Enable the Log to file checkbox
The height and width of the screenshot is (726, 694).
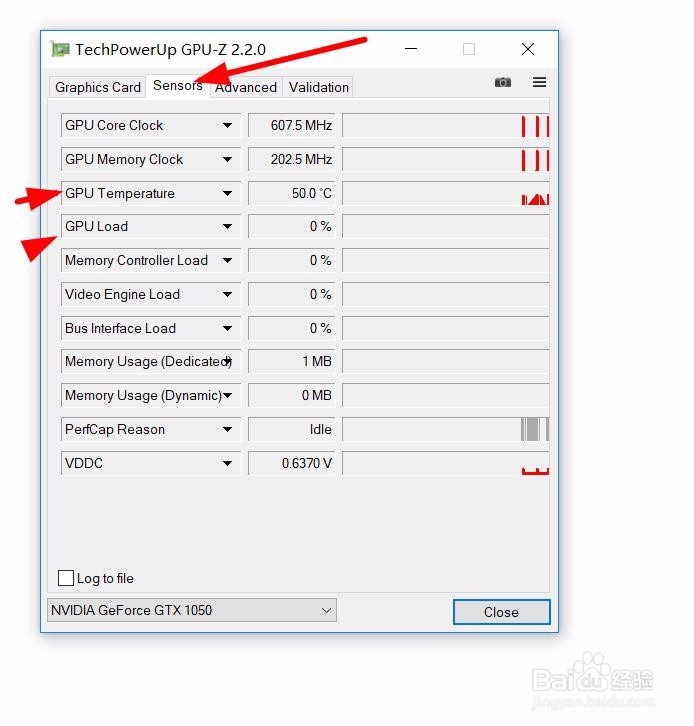tap(66, 578)
